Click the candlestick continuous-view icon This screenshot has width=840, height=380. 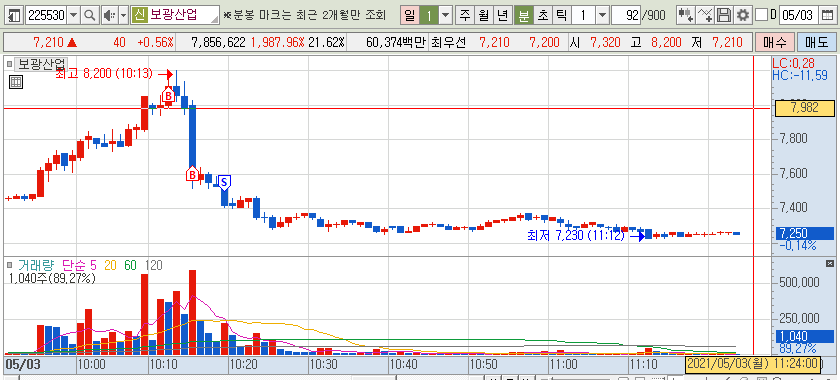(x=685, y=15)
